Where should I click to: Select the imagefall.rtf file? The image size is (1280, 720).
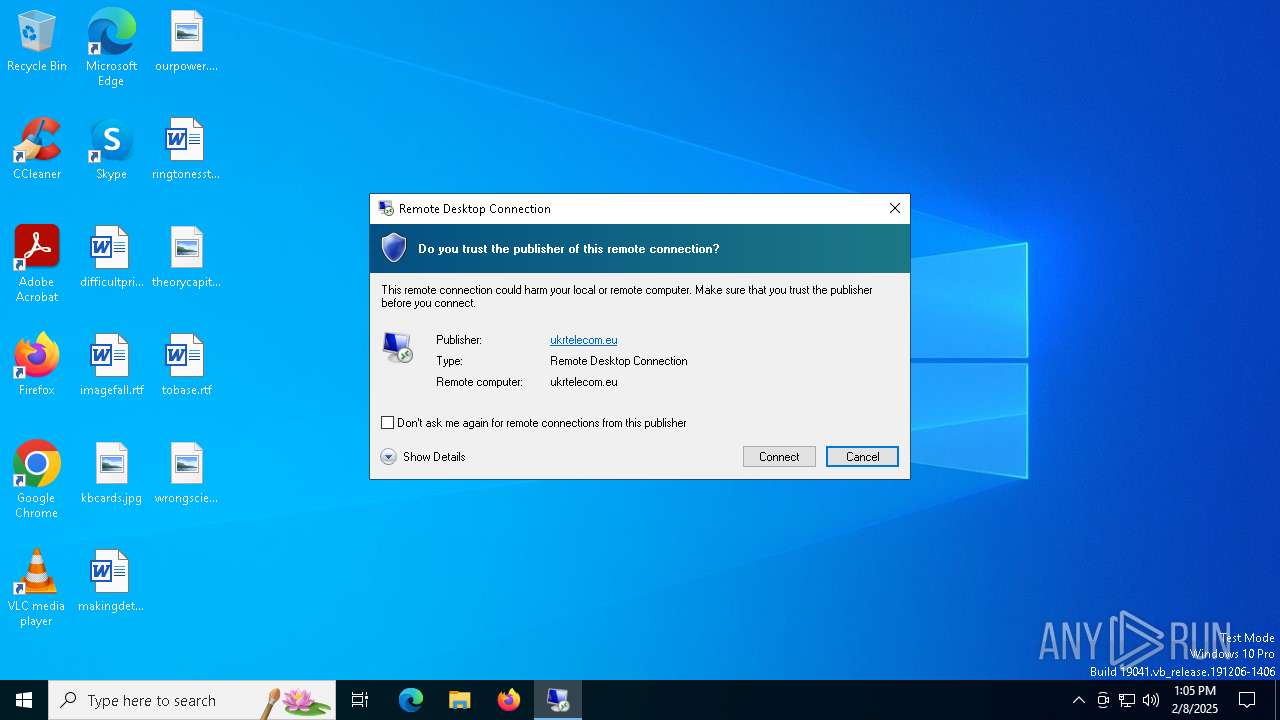111,365
